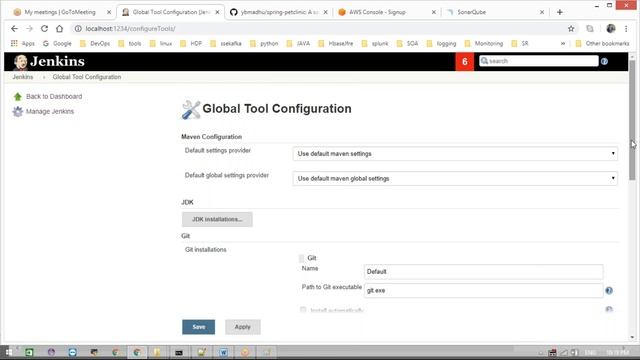Click the Apply button
Image resolution: width=640 pixels, height=360 pixels.
point(242,327)
